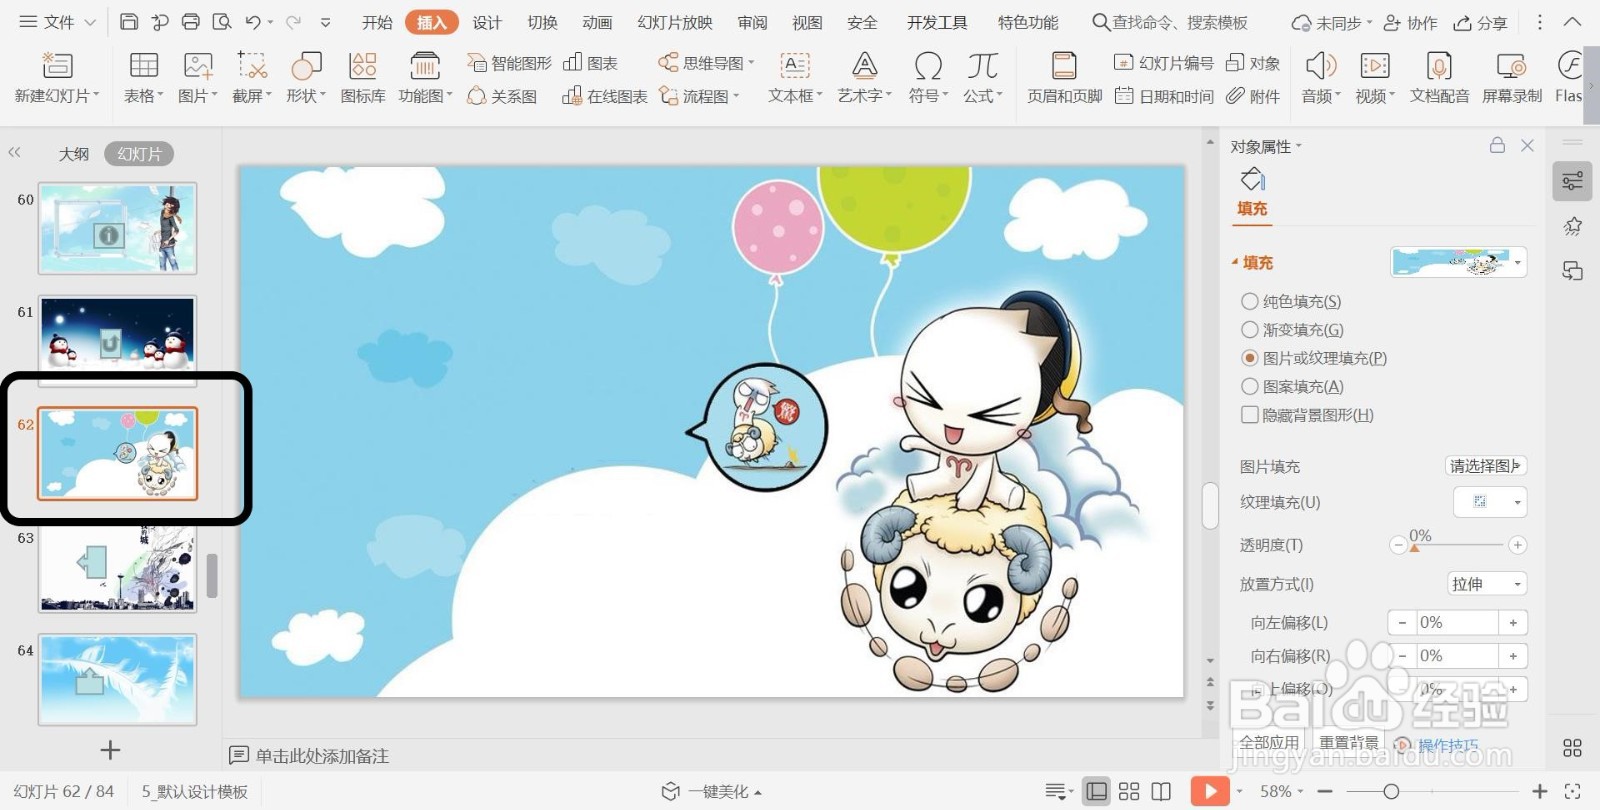The width and height of the screenshot is (1600, 810).
Task: Open the Slide Show (幻灯片放映) tab
Action: [675, 22]
